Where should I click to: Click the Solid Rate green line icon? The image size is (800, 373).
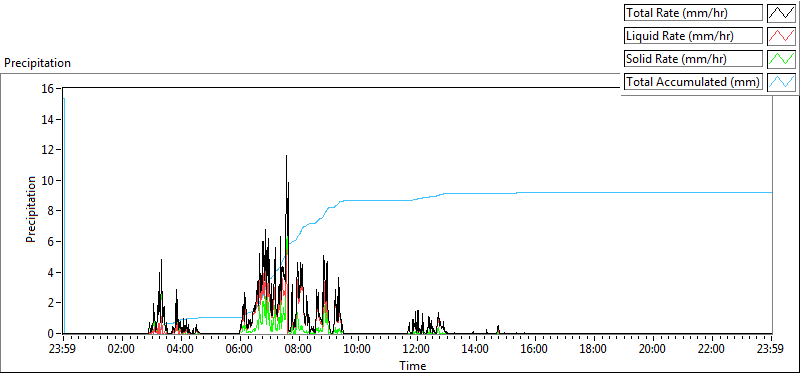(x=782, y=59)
